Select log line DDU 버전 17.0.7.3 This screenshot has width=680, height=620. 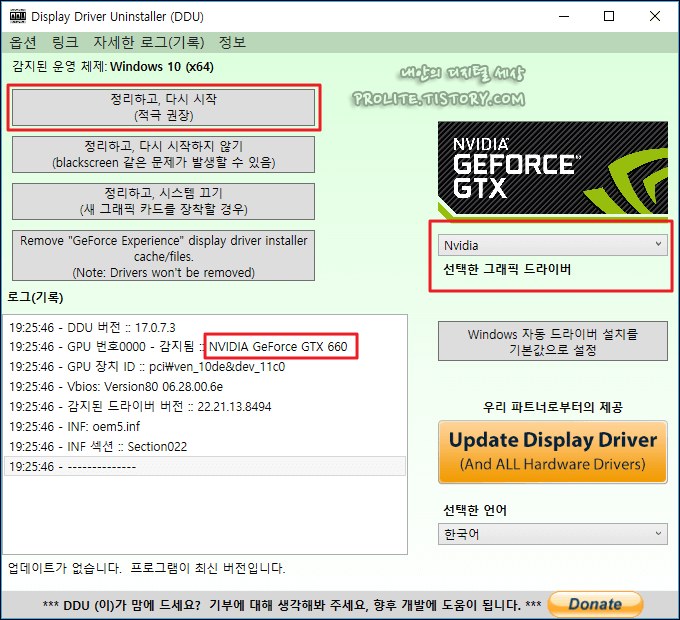pyautogui.click(x=205, y=327)
